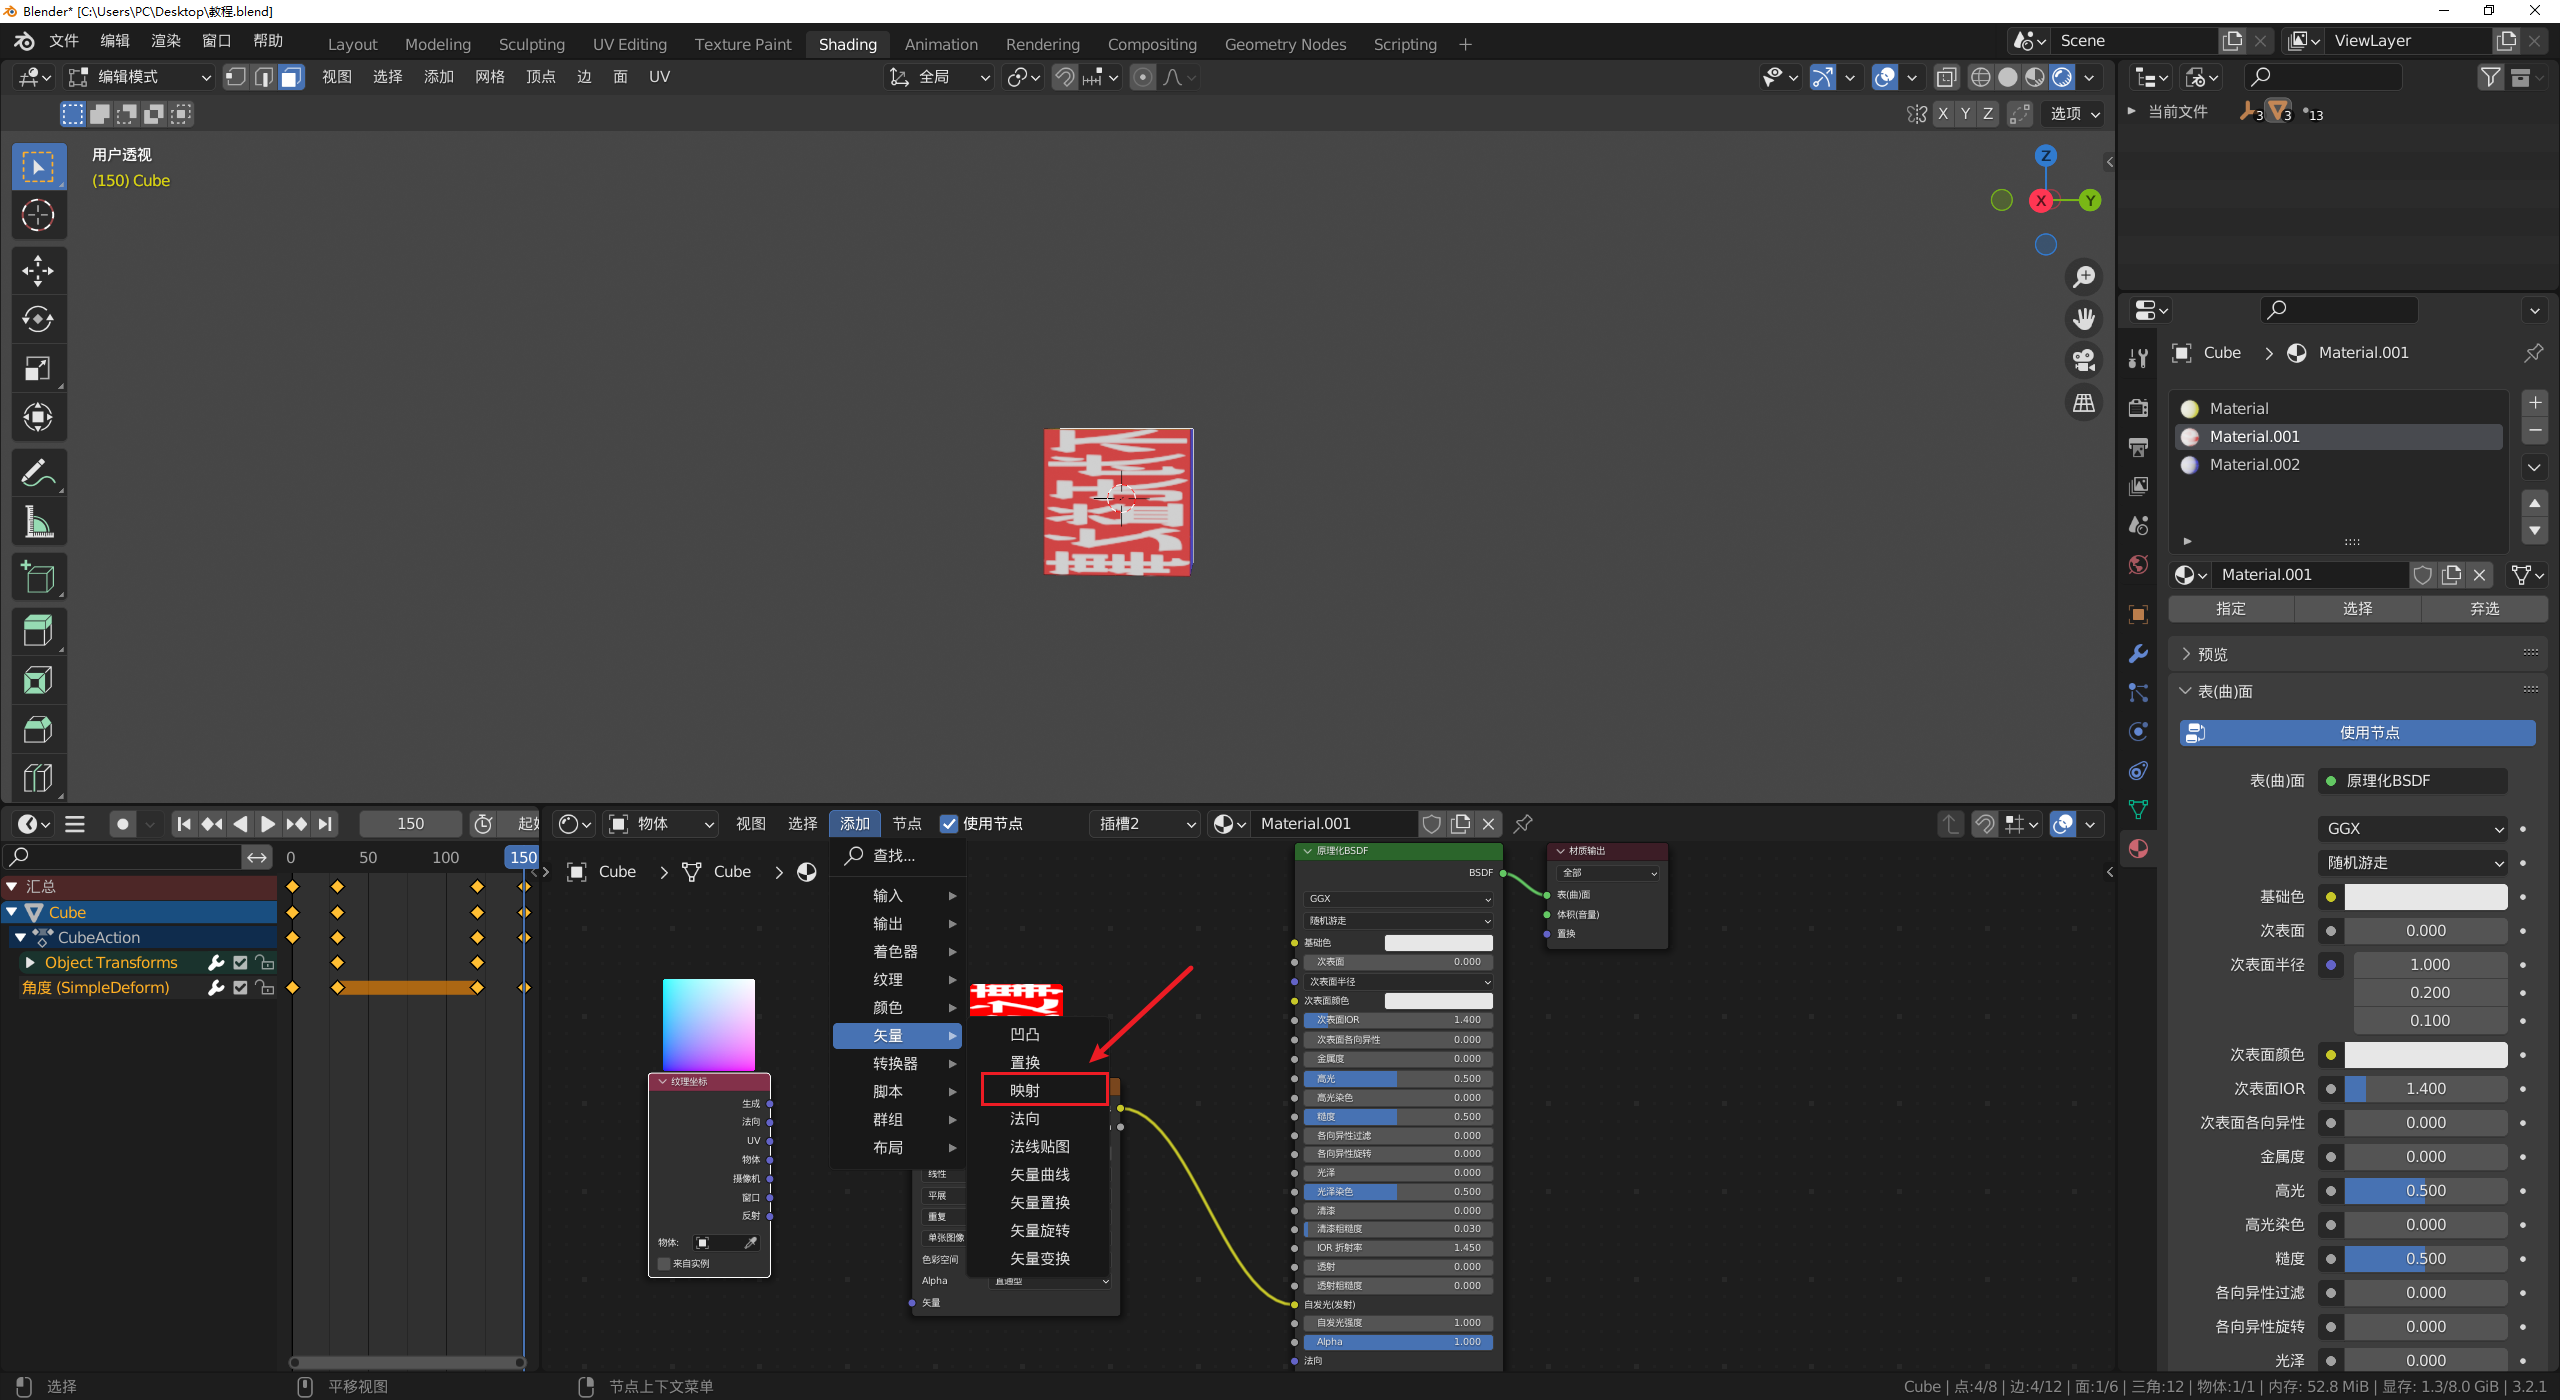Click the 3D Cursor tool

tap(38, 215)
